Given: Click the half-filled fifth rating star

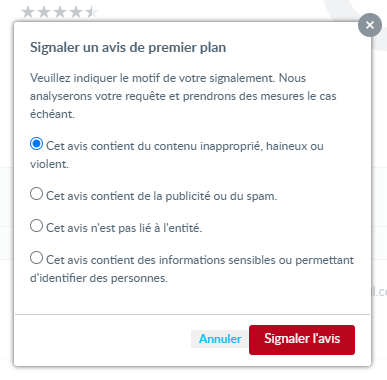Looking at the screenshot, I should [x=92, y=13].
